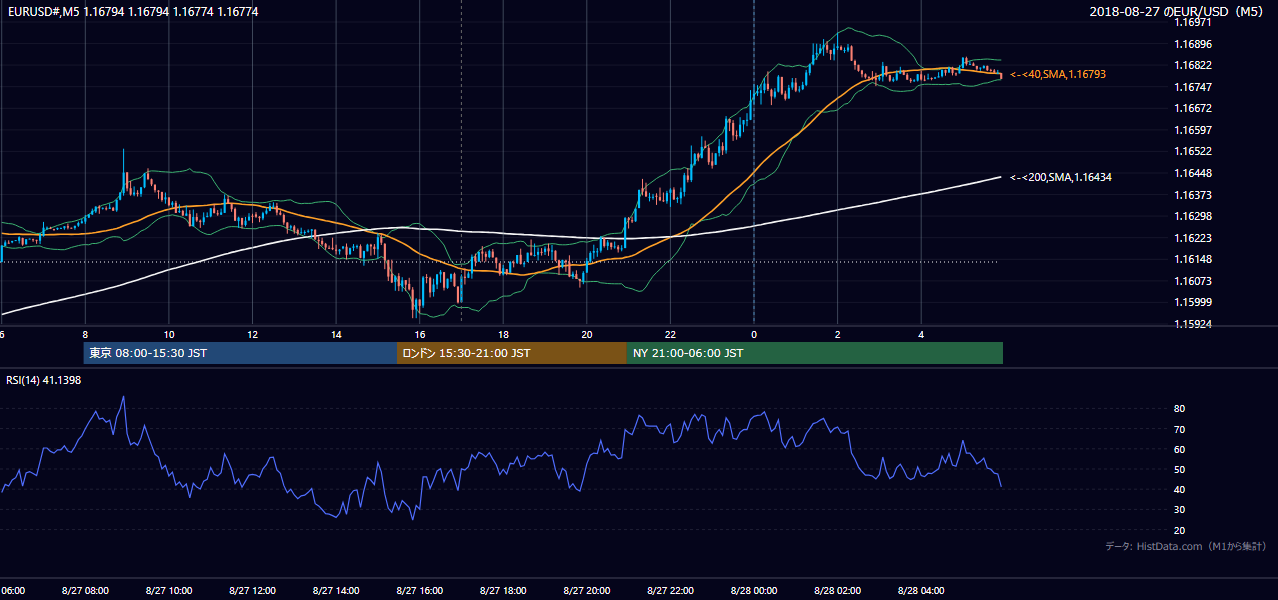Viewport: 1278px width, 600px height.
Task: Click price axis value 1.16448
Action: [1194, 173]
